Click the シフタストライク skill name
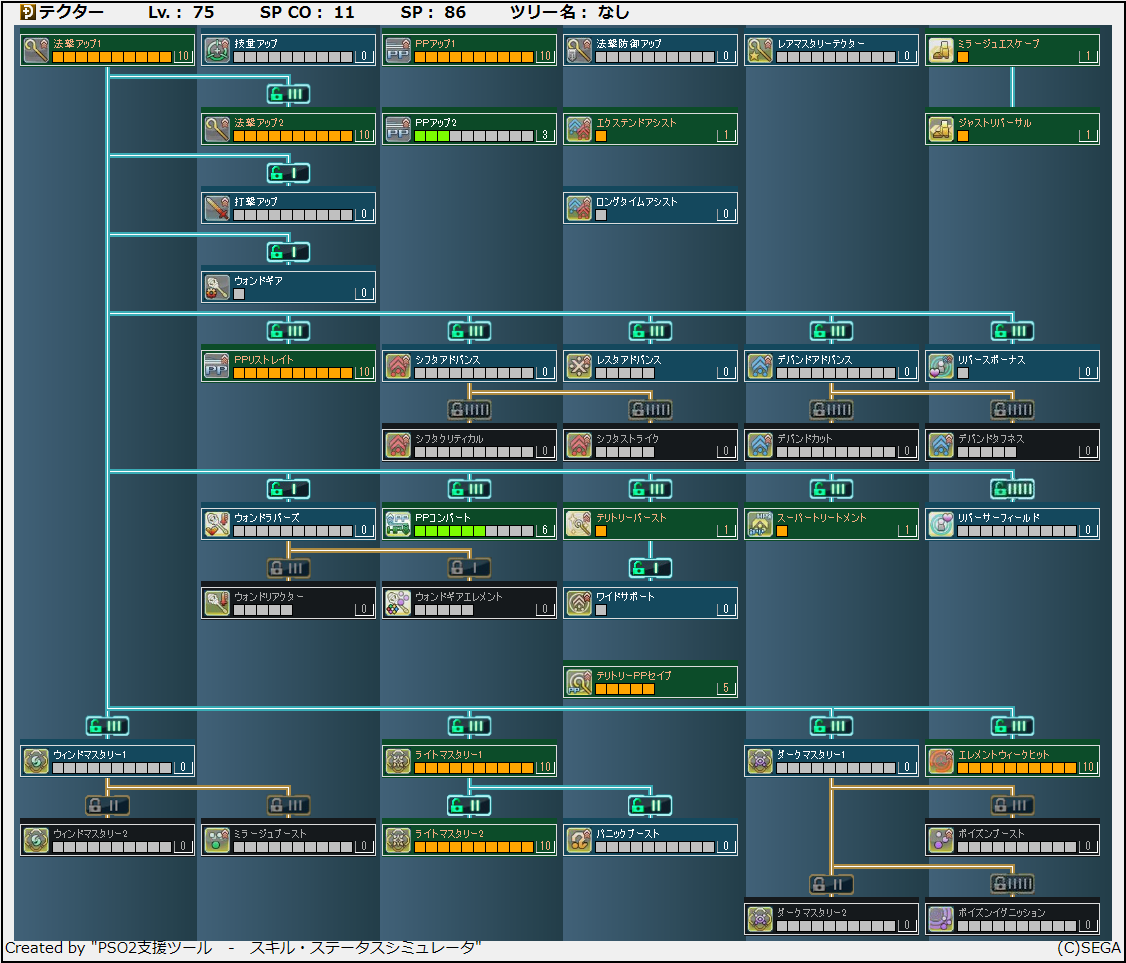 coord(627,439)
